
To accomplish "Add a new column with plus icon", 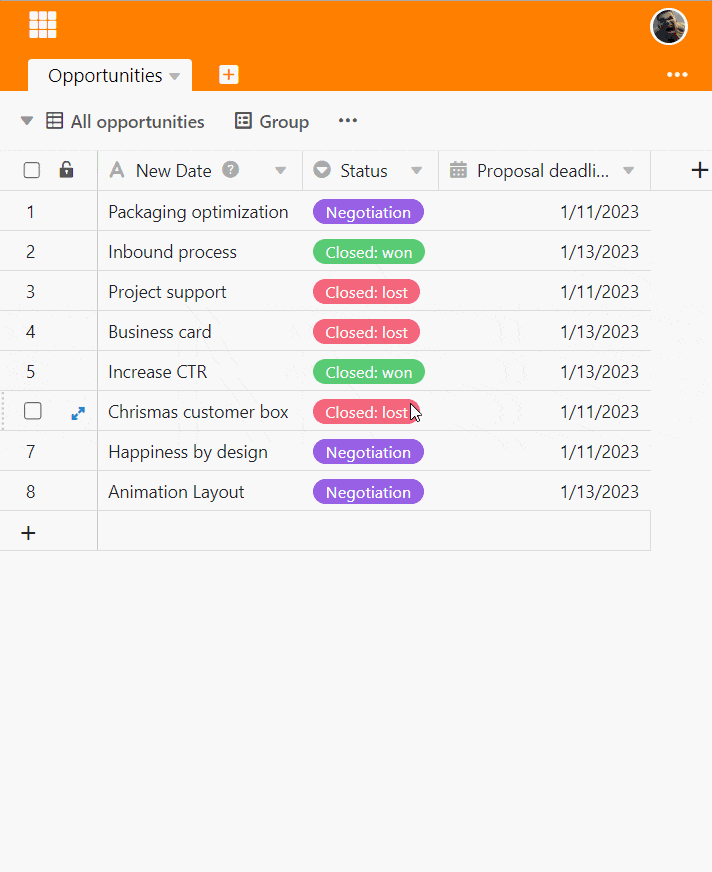I will point(699,170).
